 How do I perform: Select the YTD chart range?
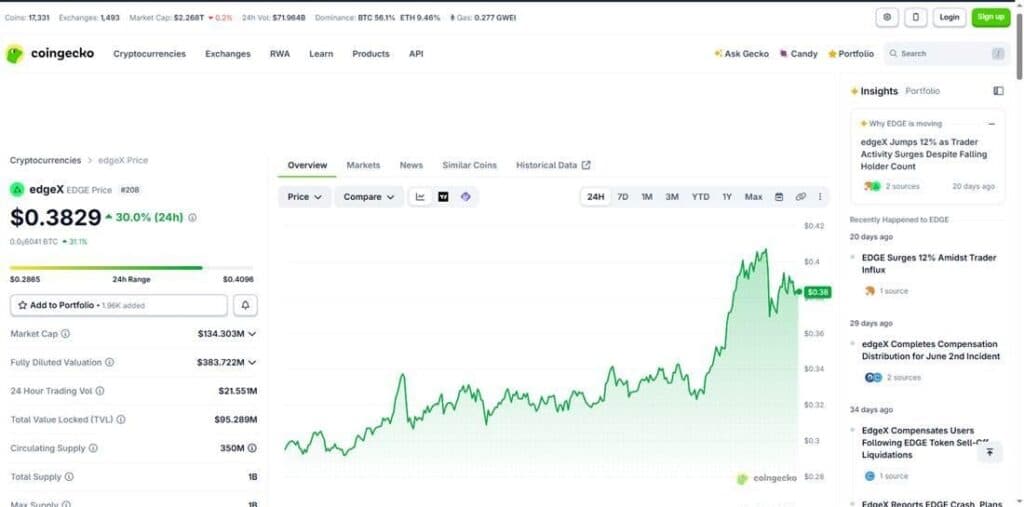(x=700, y=197)
